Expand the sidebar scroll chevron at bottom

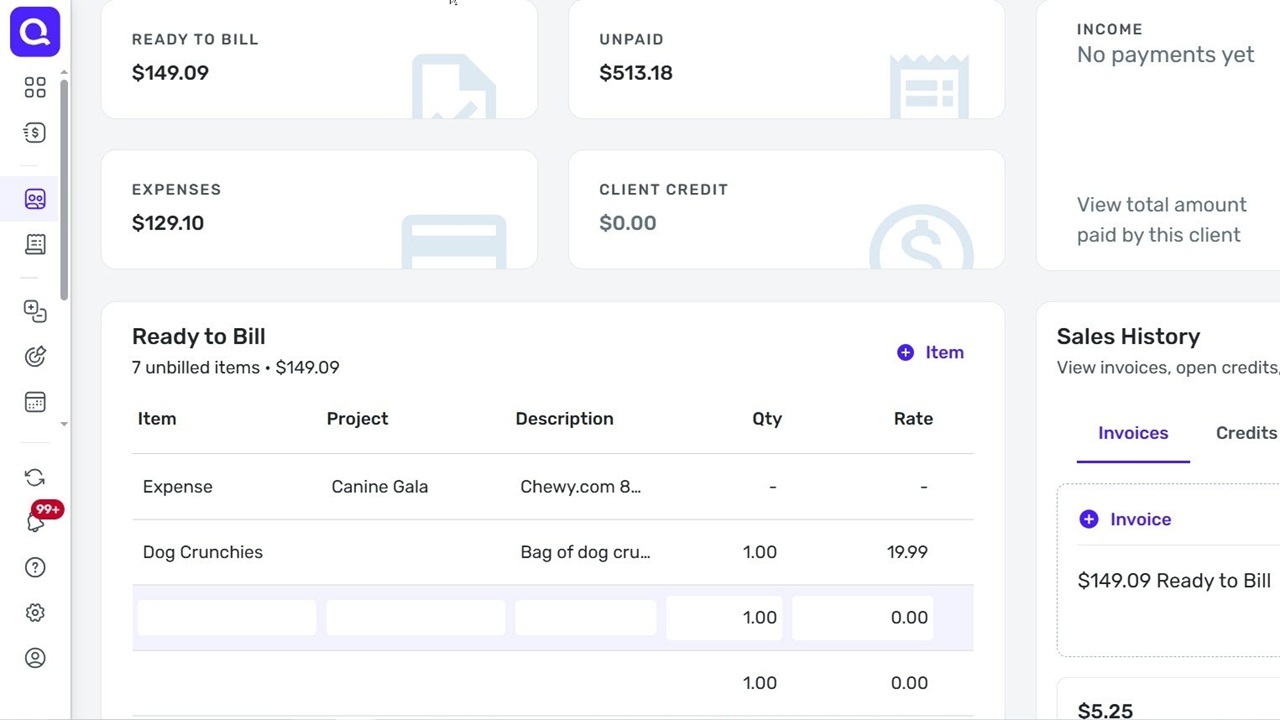point(63,424)
